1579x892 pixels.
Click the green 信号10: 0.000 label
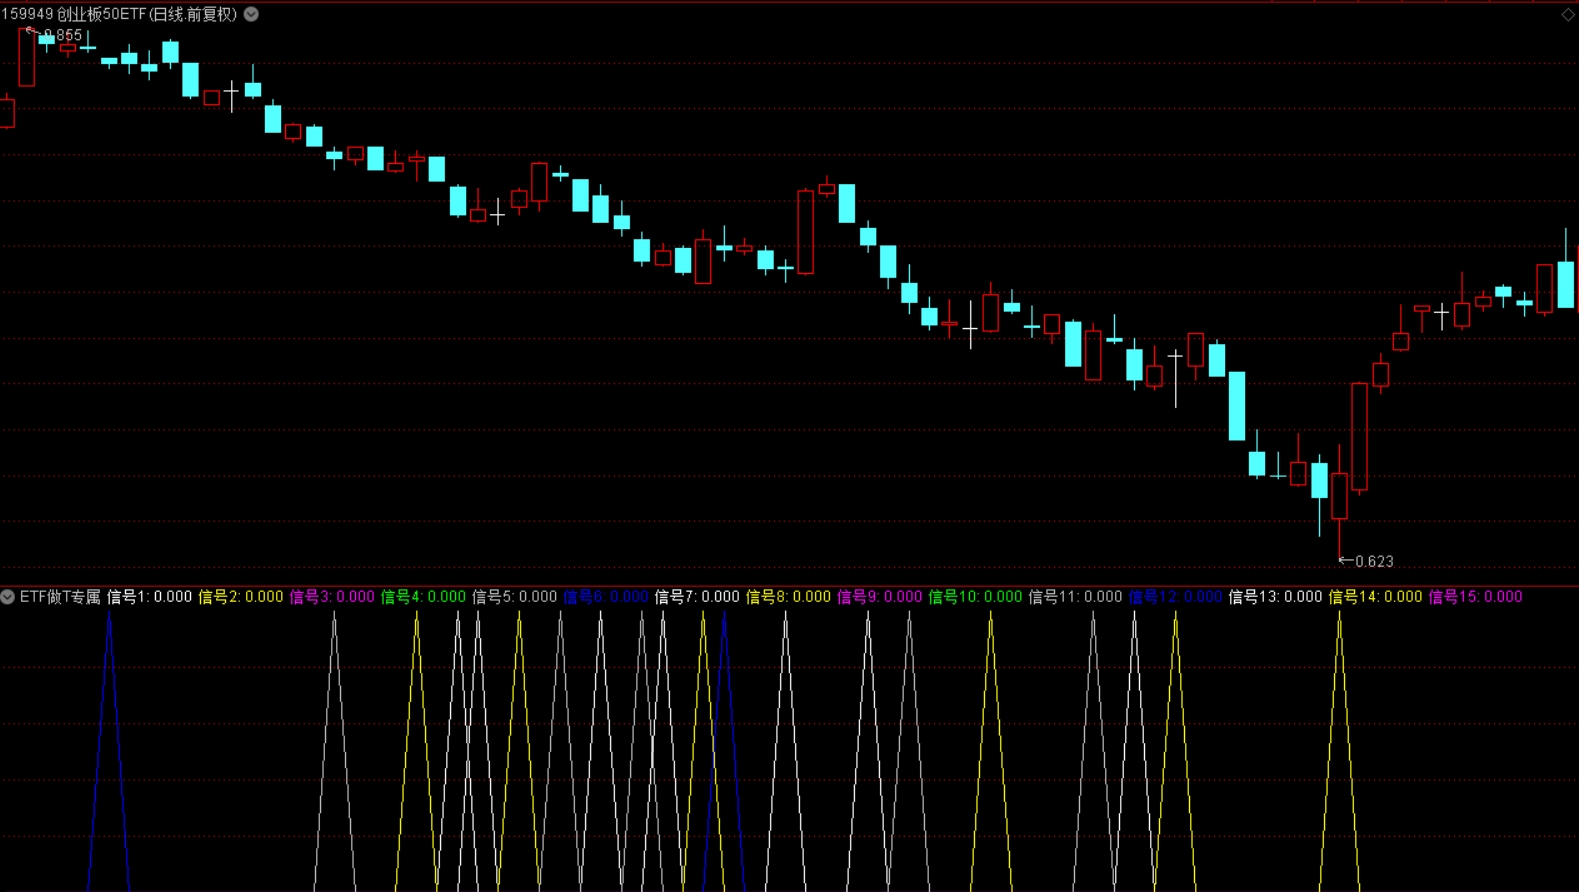click(975, 597)
